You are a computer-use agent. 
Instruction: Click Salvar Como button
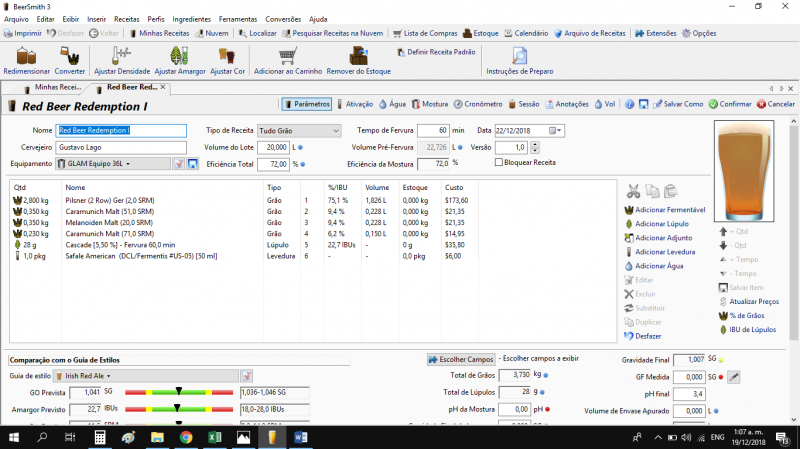(678, 104)
